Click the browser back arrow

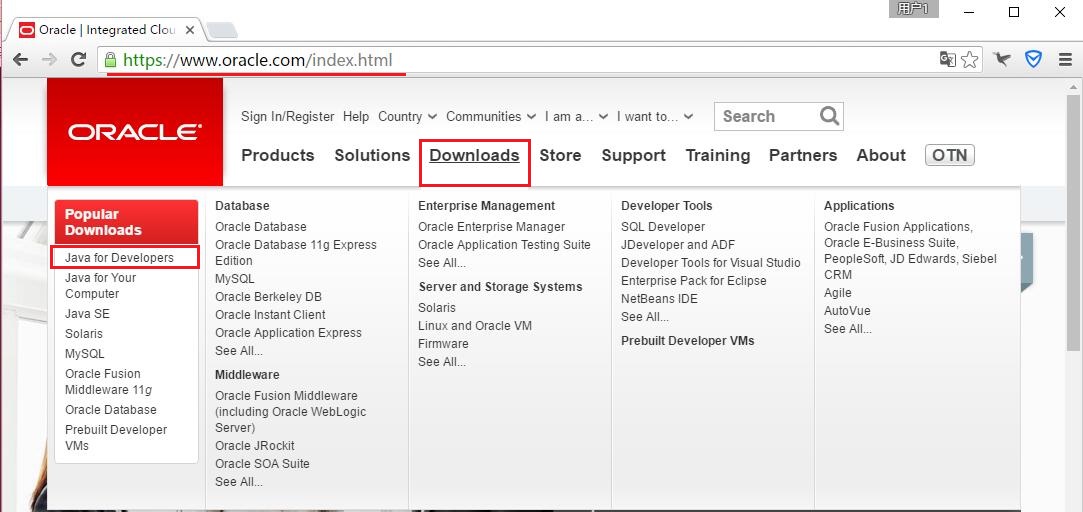pyautogui.click(x=20, y=59)
